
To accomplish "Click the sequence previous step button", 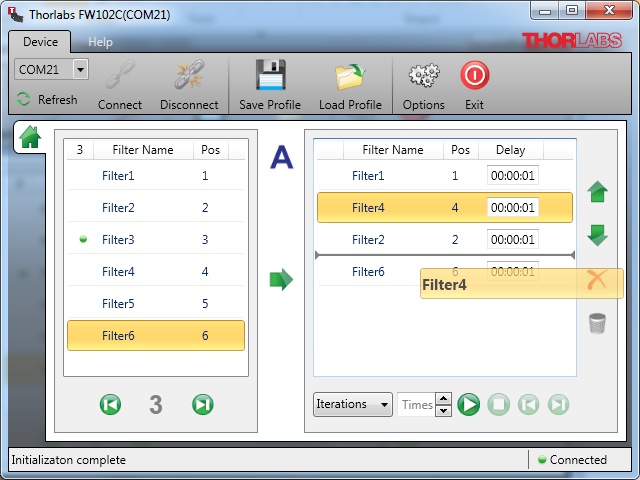I will (529, 404).
